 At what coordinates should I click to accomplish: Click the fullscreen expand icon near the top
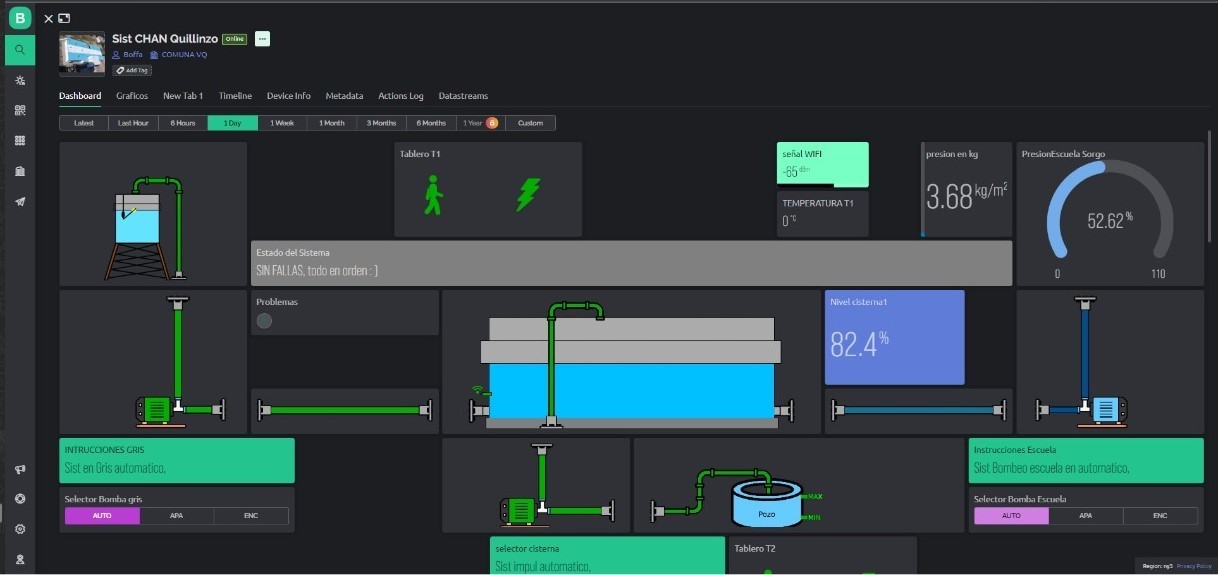pos(64,18)
